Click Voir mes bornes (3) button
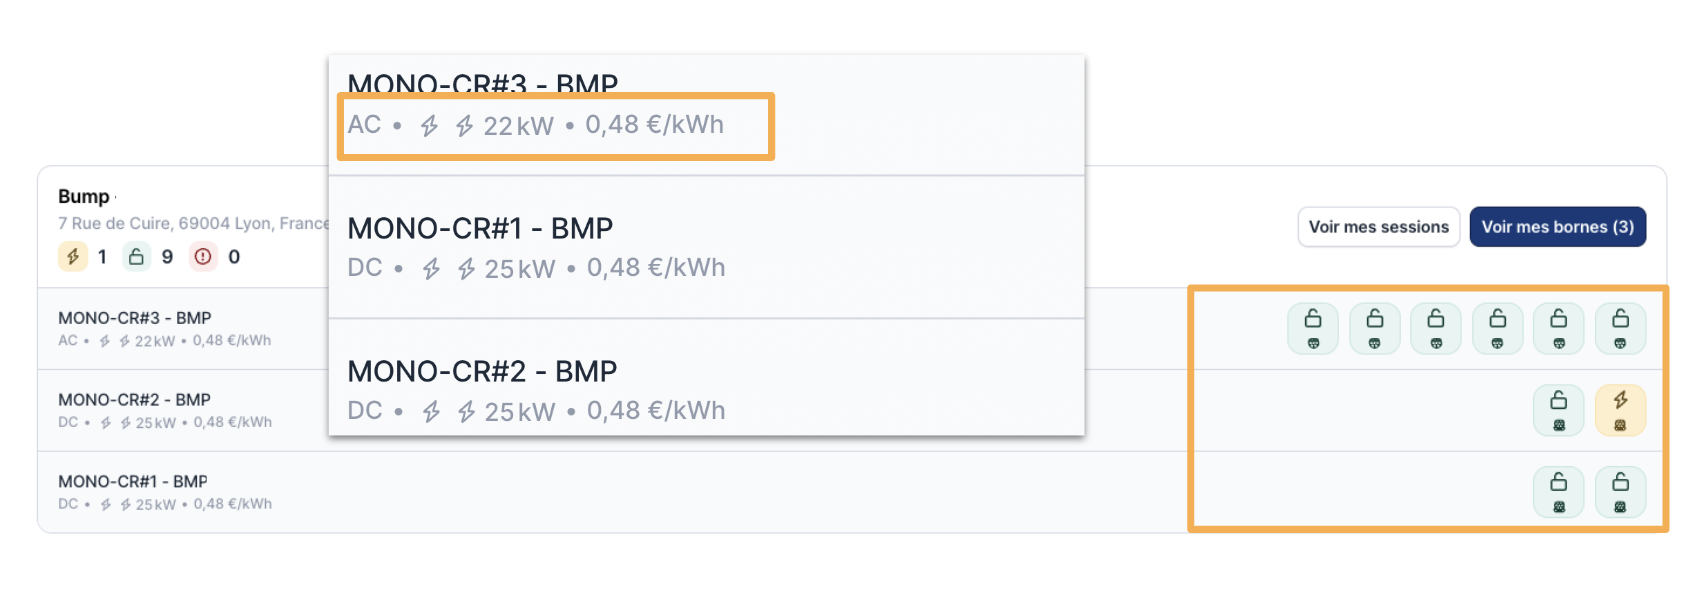Image resolution: width=1702 pixels, height=592 pixels. coord(1557,227)
